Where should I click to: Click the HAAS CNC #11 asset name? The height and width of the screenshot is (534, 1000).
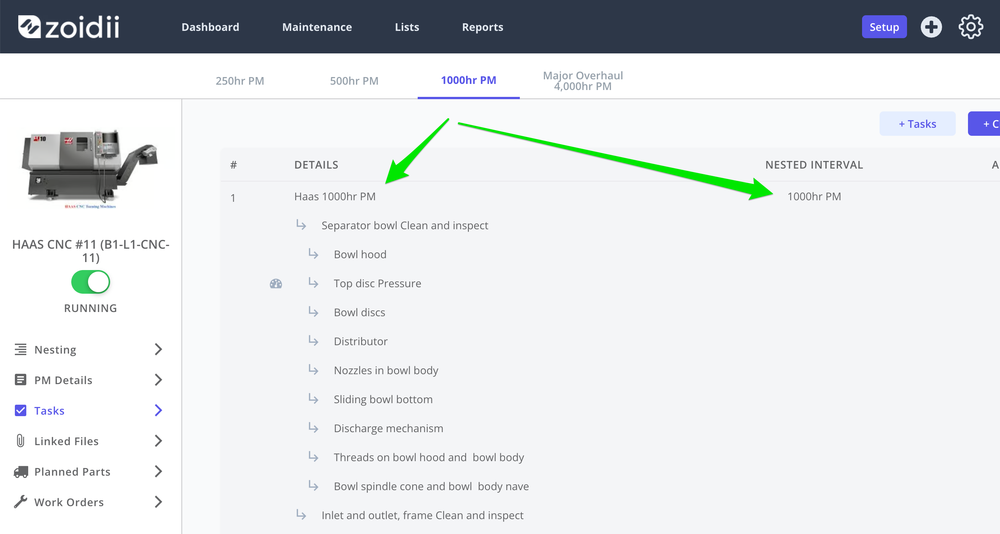click(91, 251)
